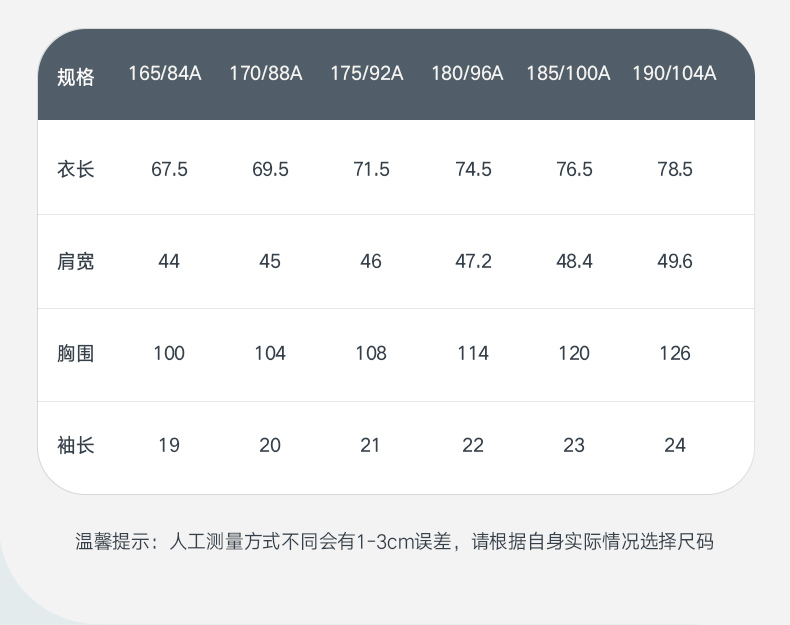Click the 190/104A size header
The height and width of the screenshot is (625, 790).
tap(674, 74)
